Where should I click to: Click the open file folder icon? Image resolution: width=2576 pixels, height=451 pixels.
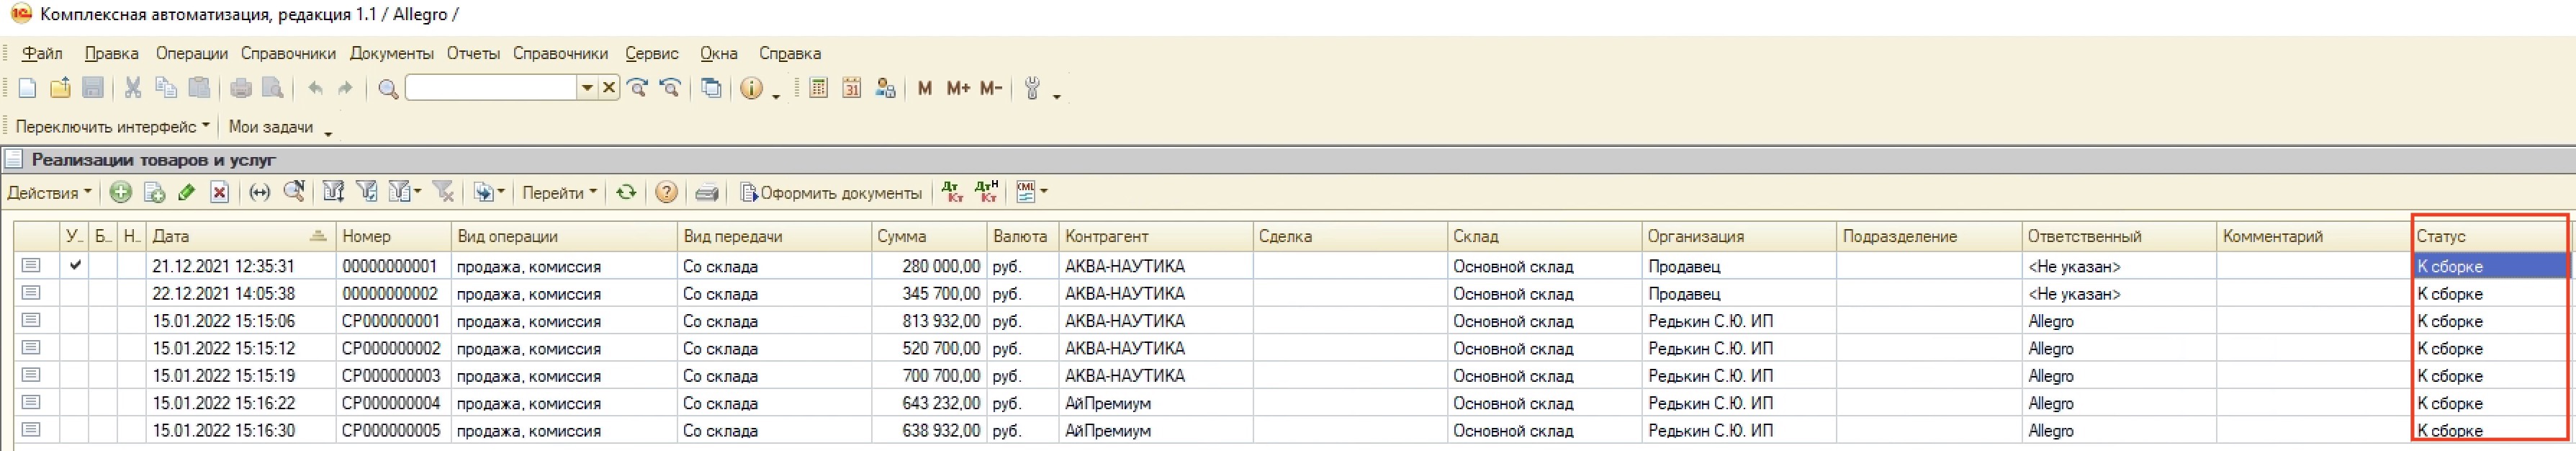pyautogui.click(x=60, y=89)
